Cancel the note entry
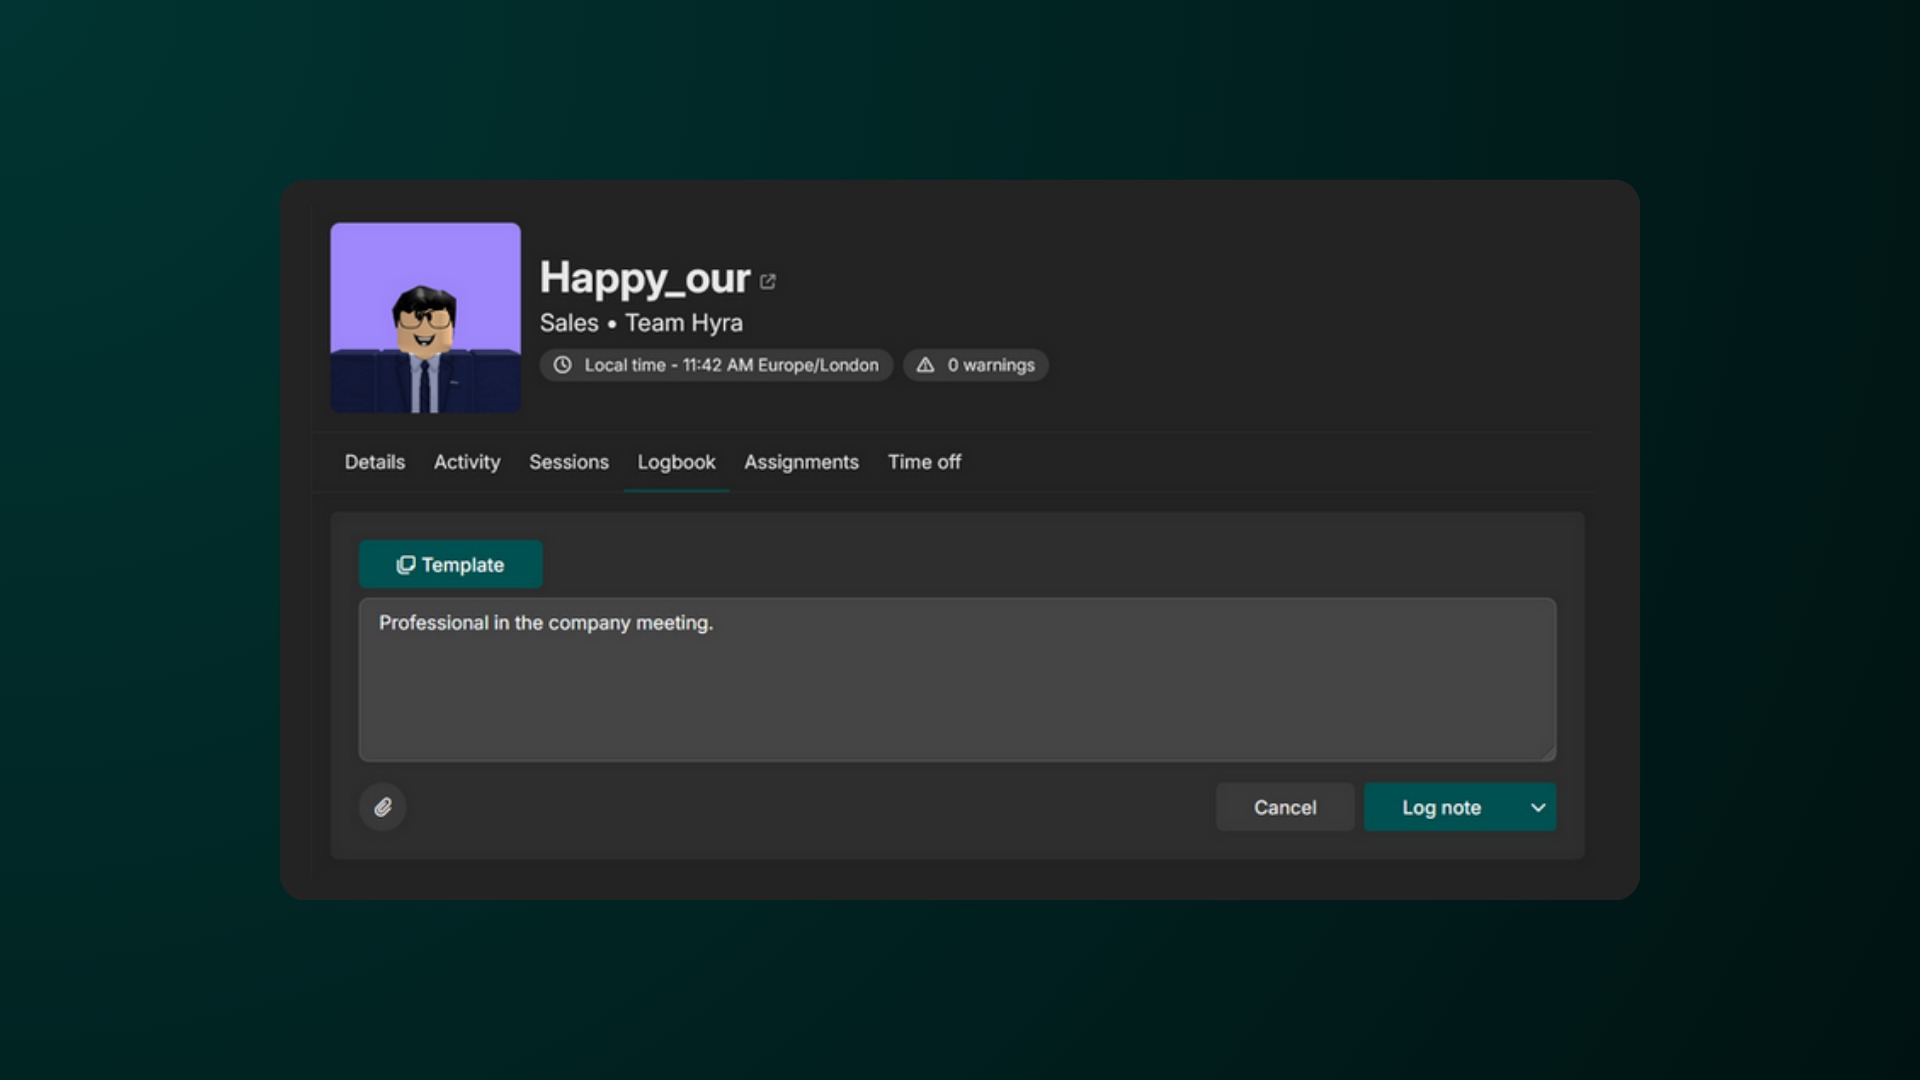 pyautogui.click(x=1285, y=807)
